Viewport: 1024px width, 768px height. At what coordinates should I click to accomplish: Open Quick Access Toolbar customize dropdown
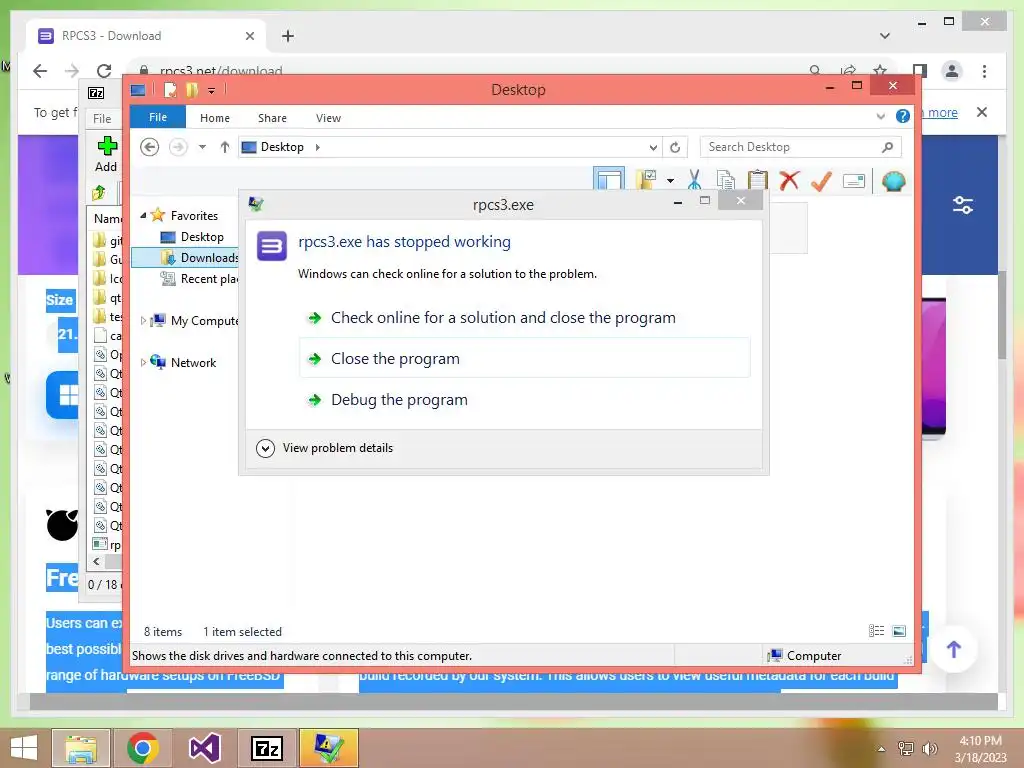[212, 91]
